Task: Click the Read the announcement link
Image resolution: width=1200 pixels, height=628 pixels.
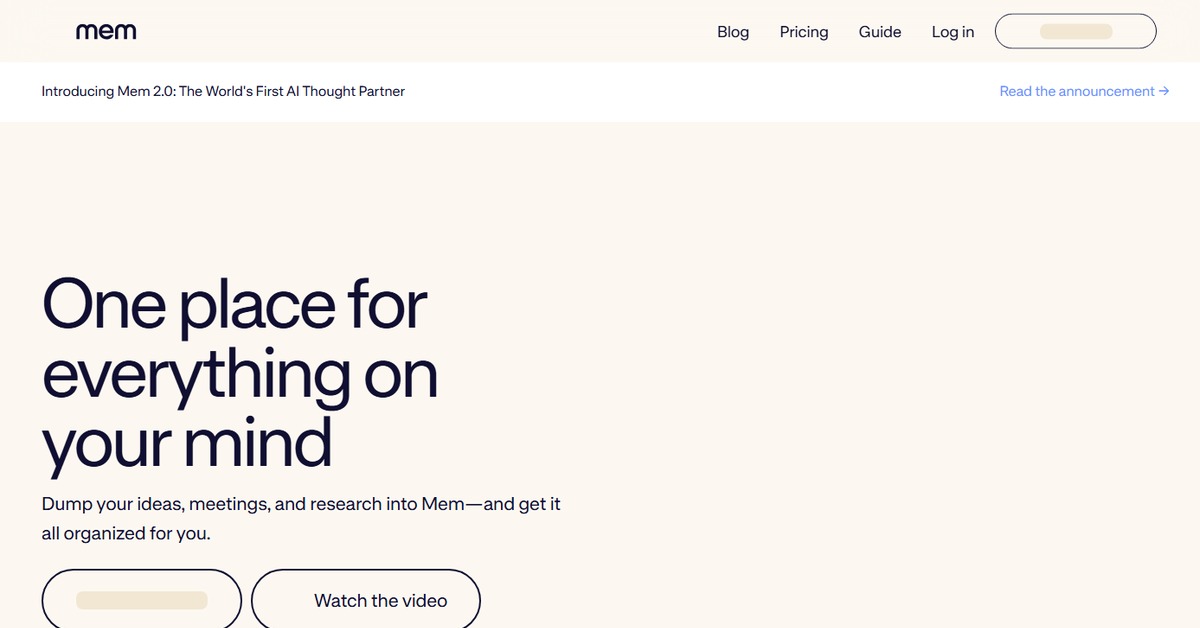Action: pyautogui.click(x=1076, y=91)
